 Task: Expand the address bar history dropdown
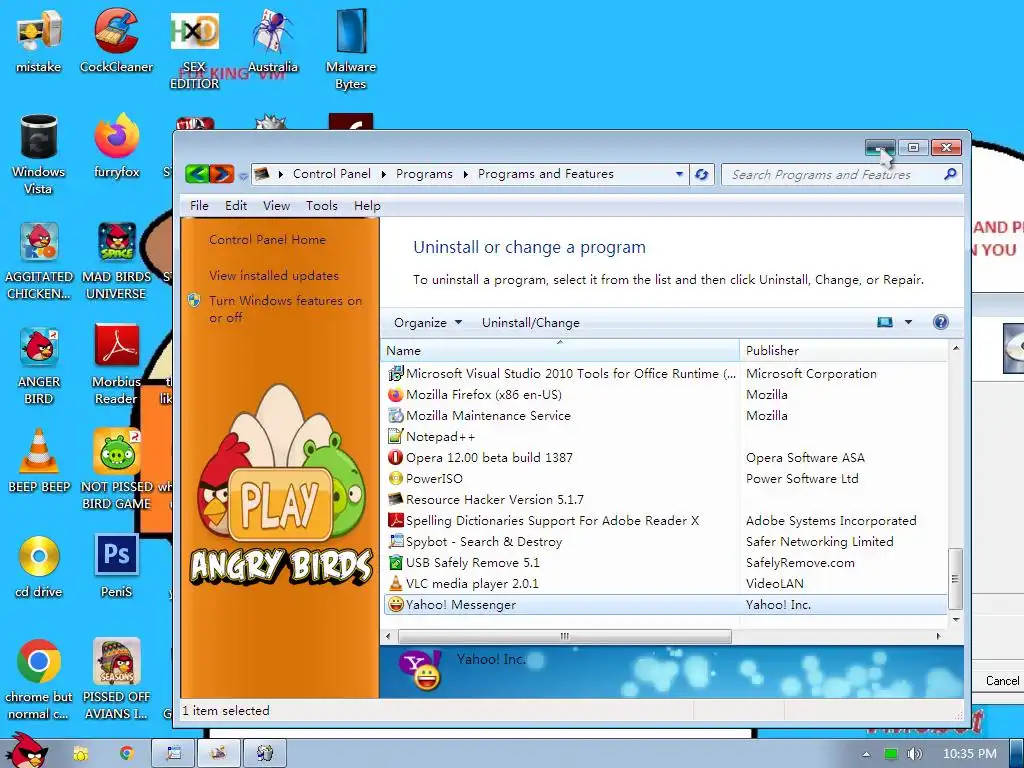click(x=679, y=174)
